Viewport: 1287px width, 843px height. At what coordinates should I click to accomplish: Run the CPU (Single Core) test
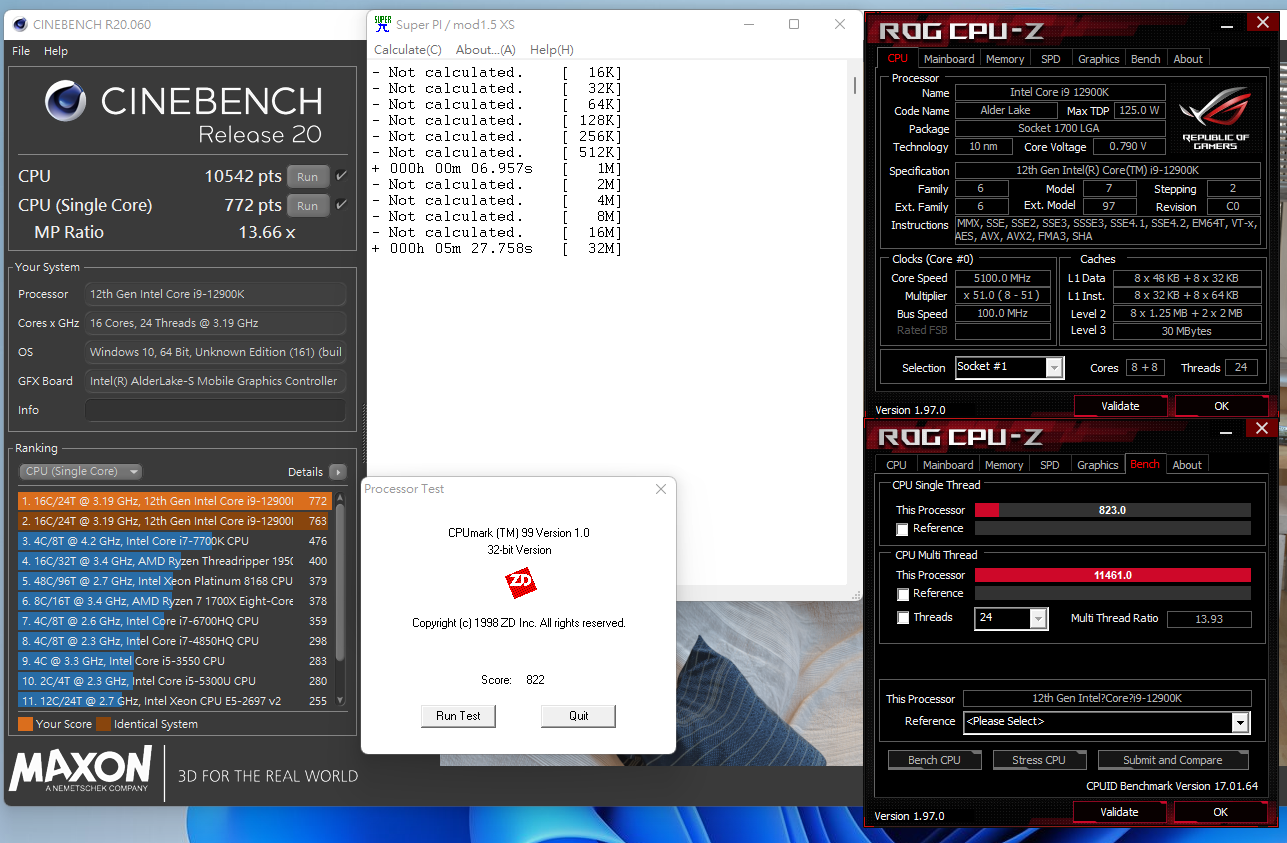point(308,206)
